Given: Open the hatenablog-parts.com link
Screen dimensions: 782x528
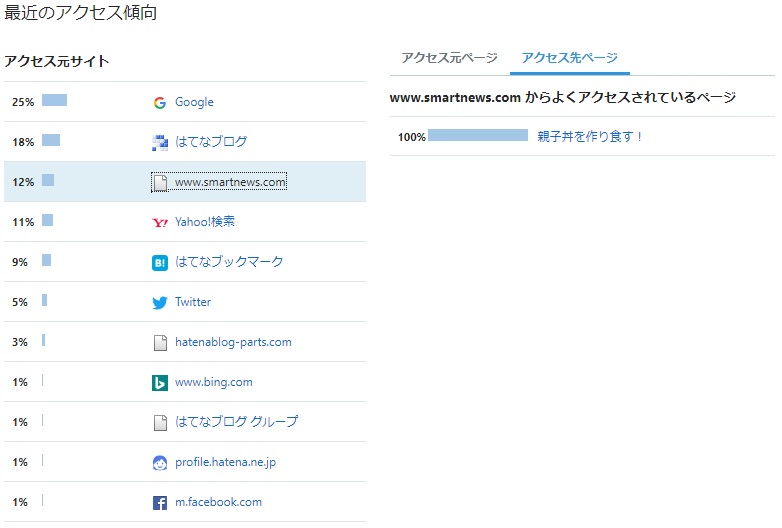Looking at the screenshot, I should coord(233,342).
